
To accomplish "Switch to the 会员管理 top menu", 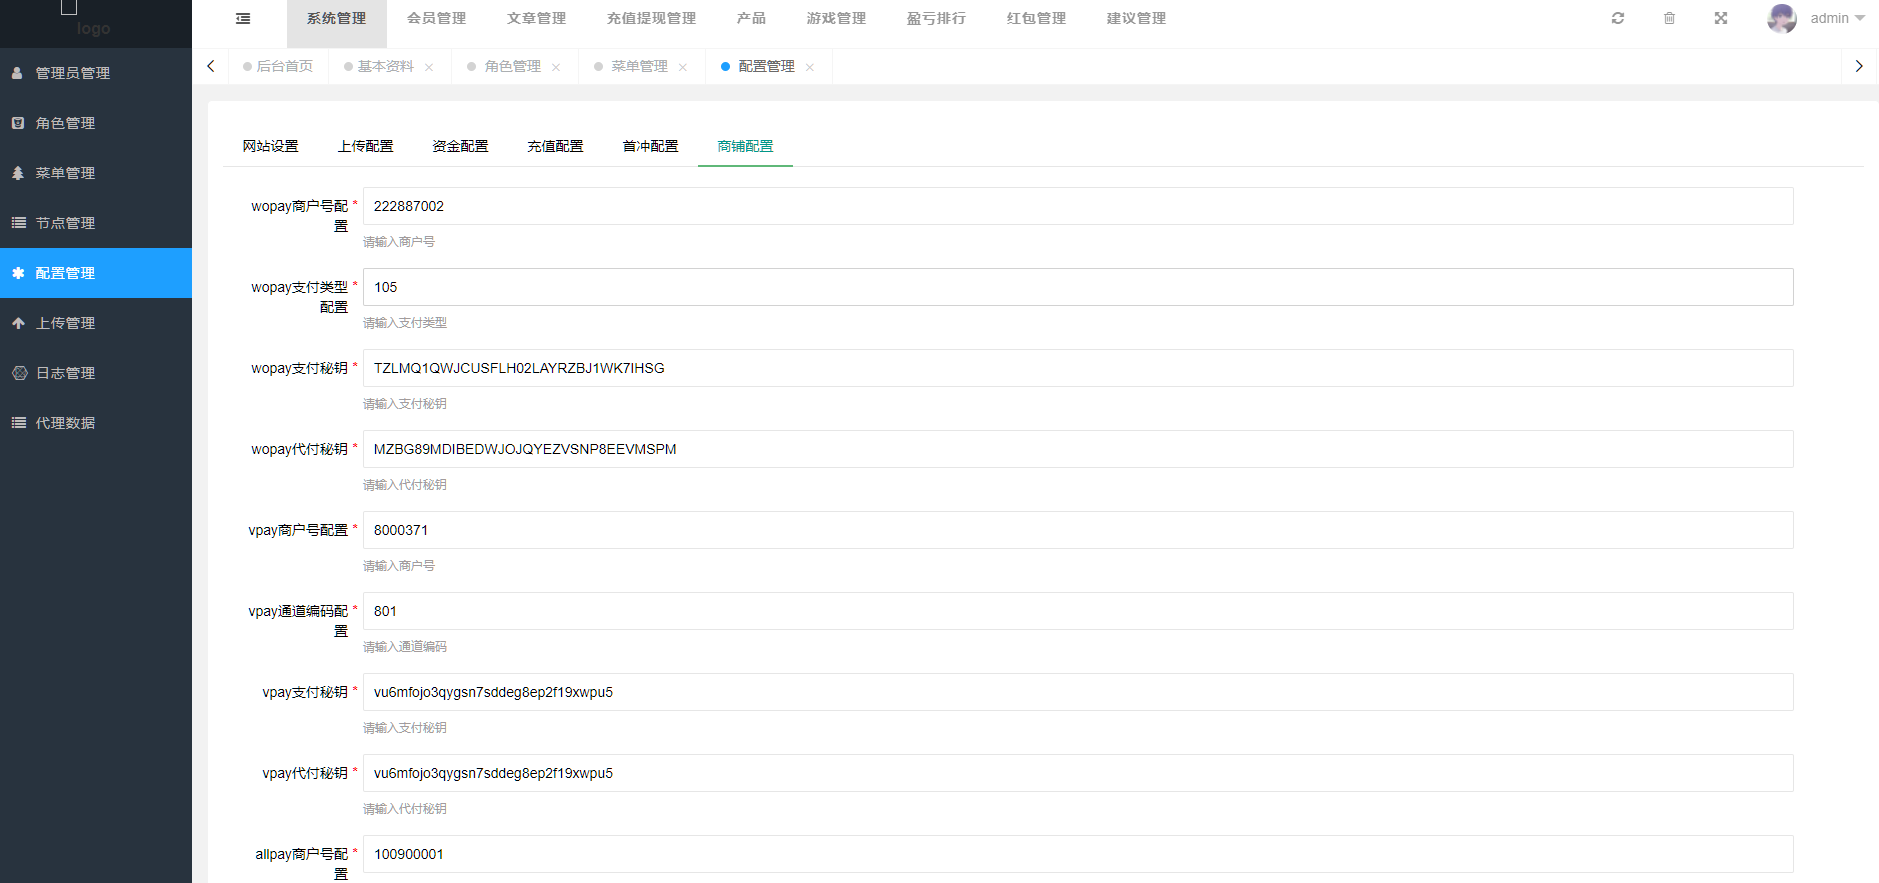I will (x=436, y=19).
